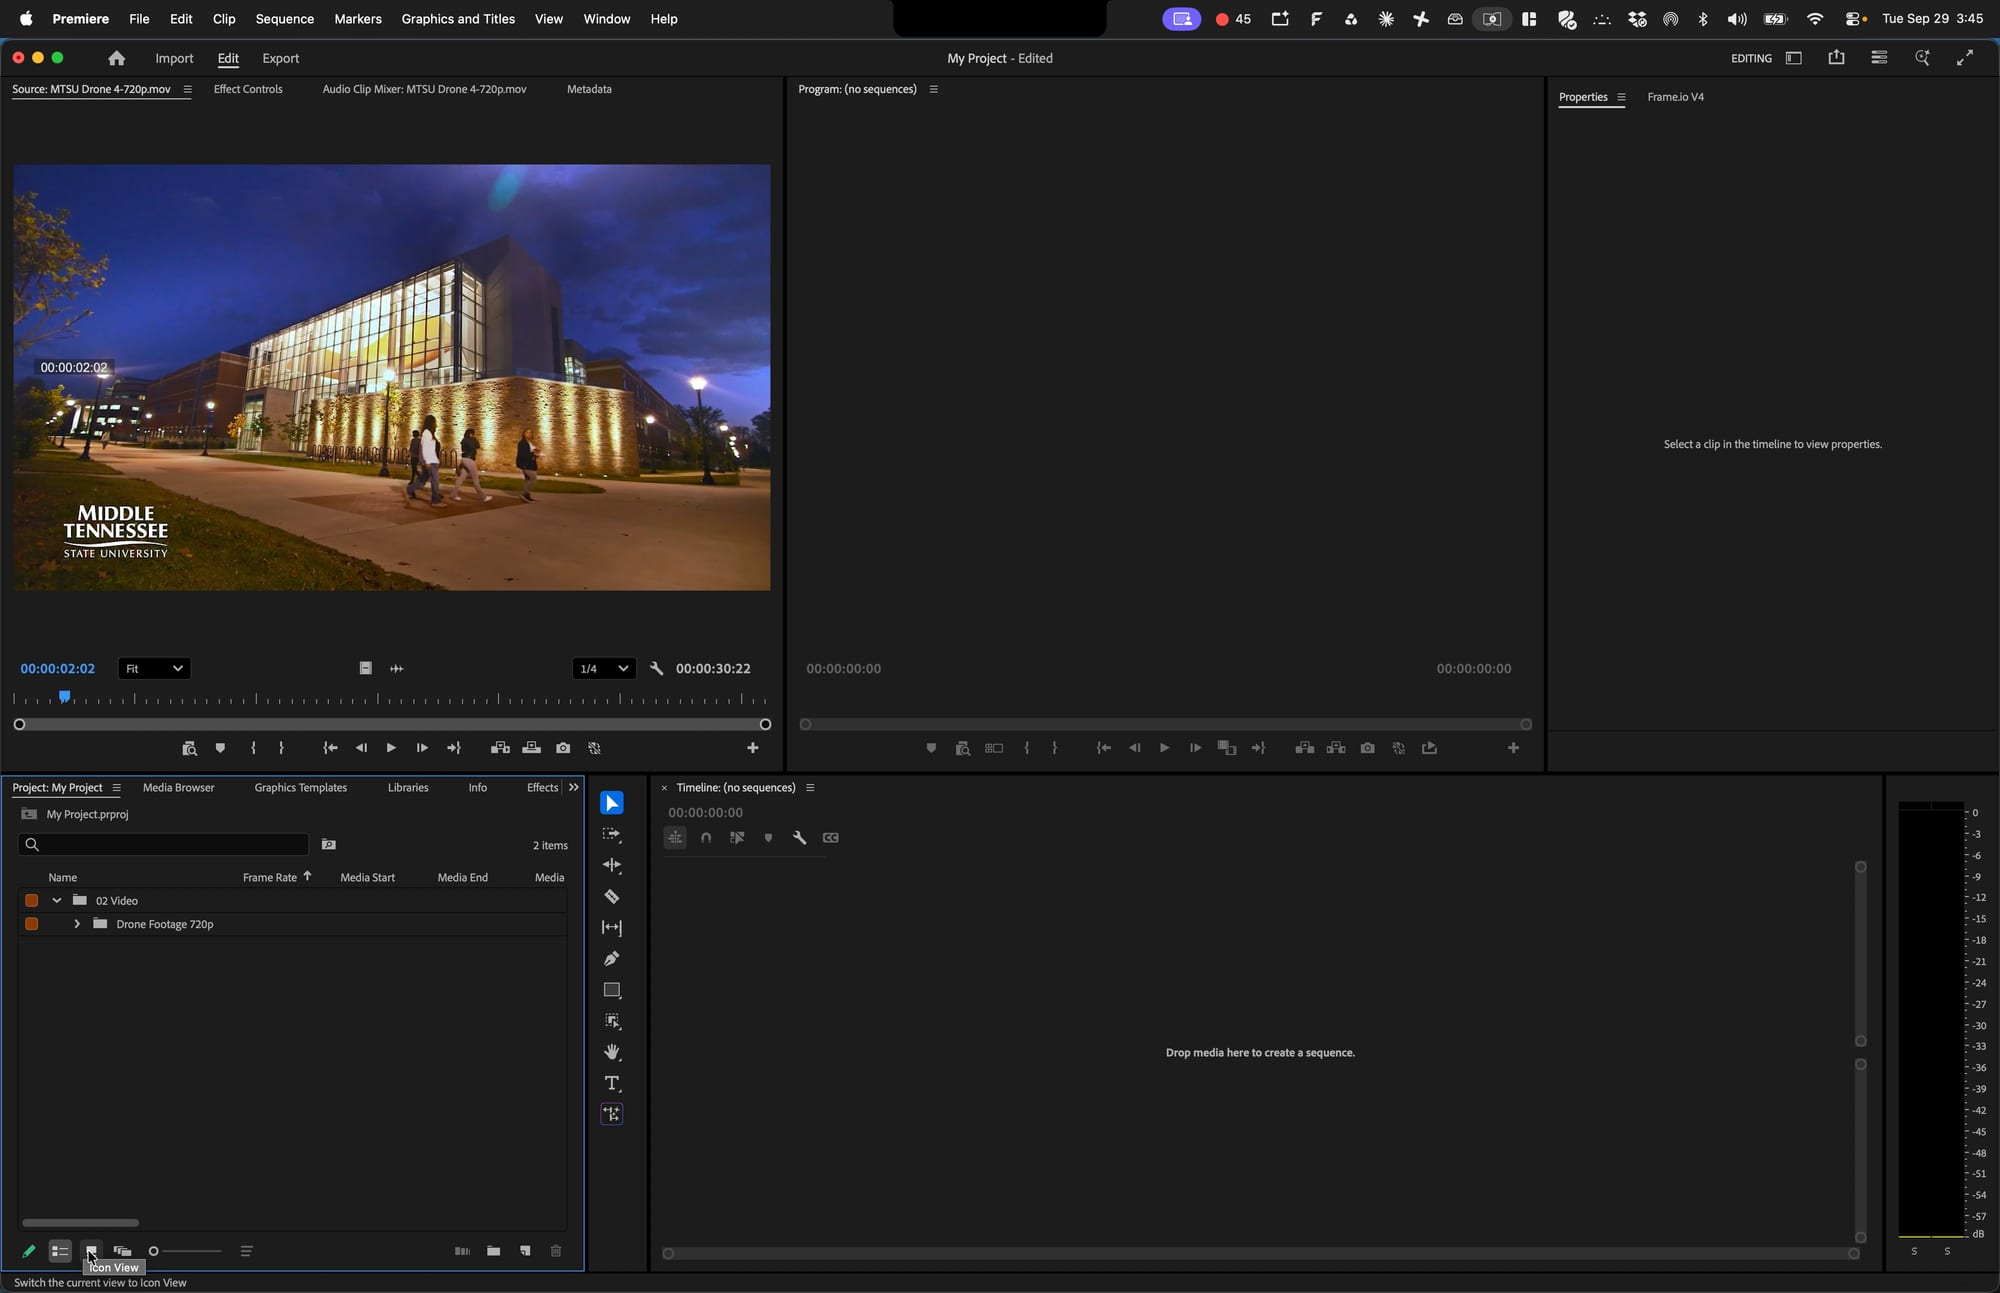Open the Markers menu
Screen dimensions: 2000x1293
point(357,19)
